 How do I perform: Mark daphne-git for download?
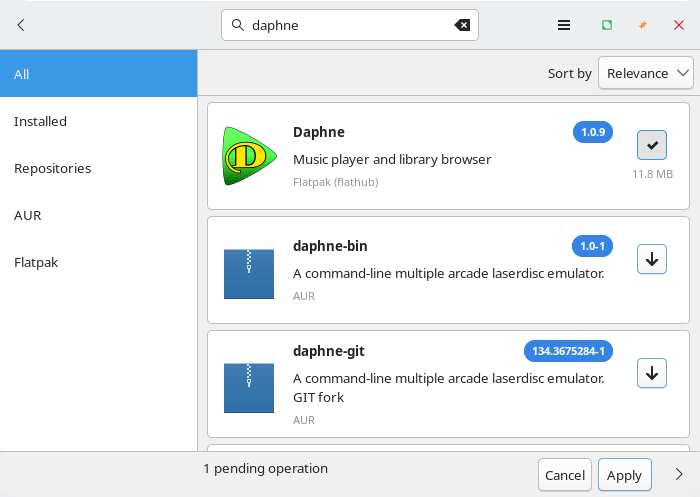[652, 373]
